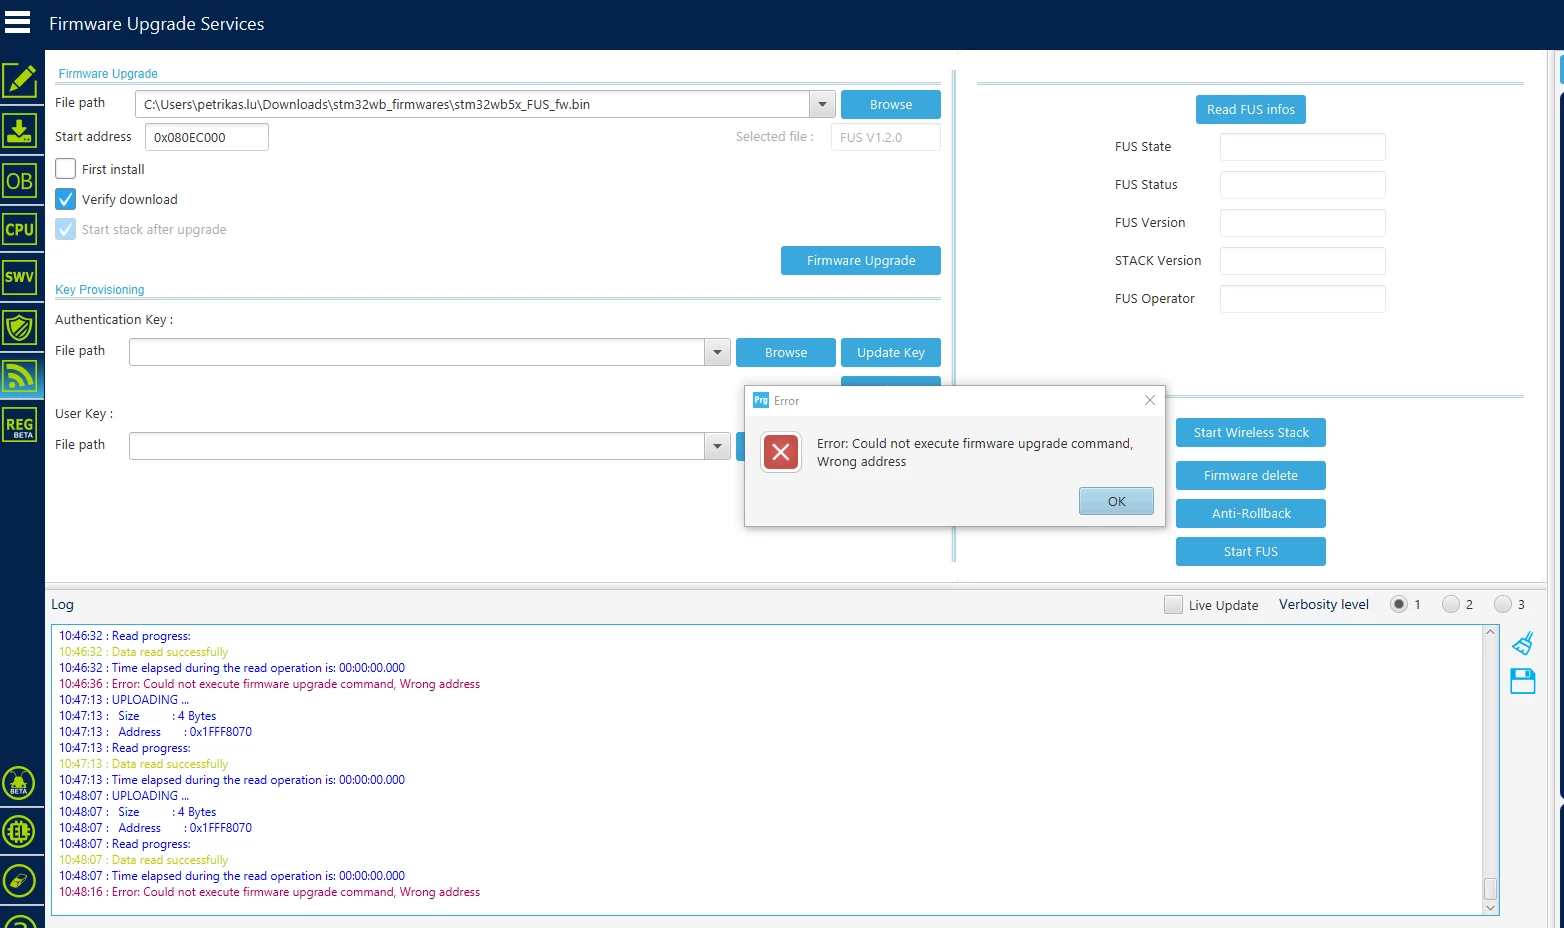Viewport: 1564px width, 928px height.
Task: Open the REG registers beta icon
Action: click(x=20, y=425)
